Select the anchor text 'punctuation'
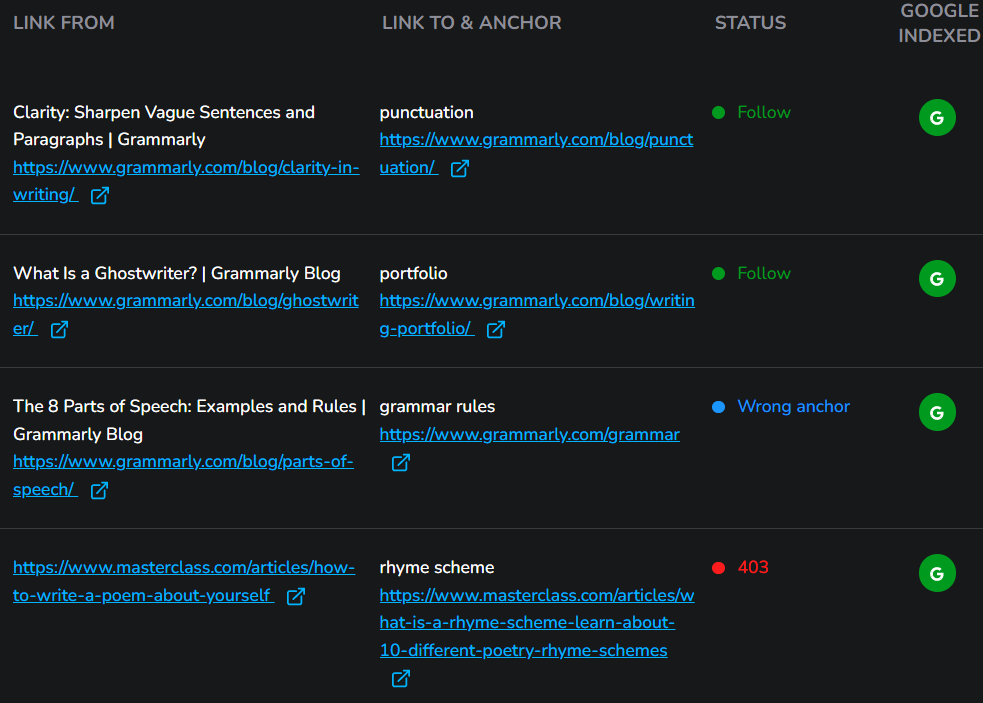This screenshot has height=703, width=983. click(x=426, y=113)
